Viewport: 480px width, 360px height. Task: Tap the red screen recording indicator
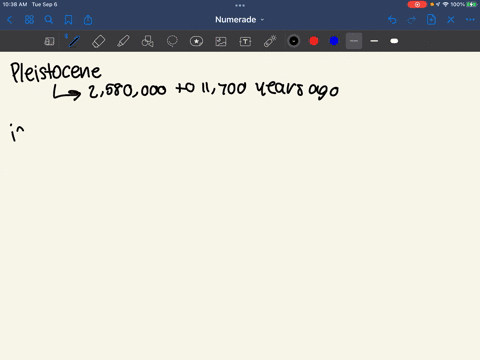(x=417, y=4)
